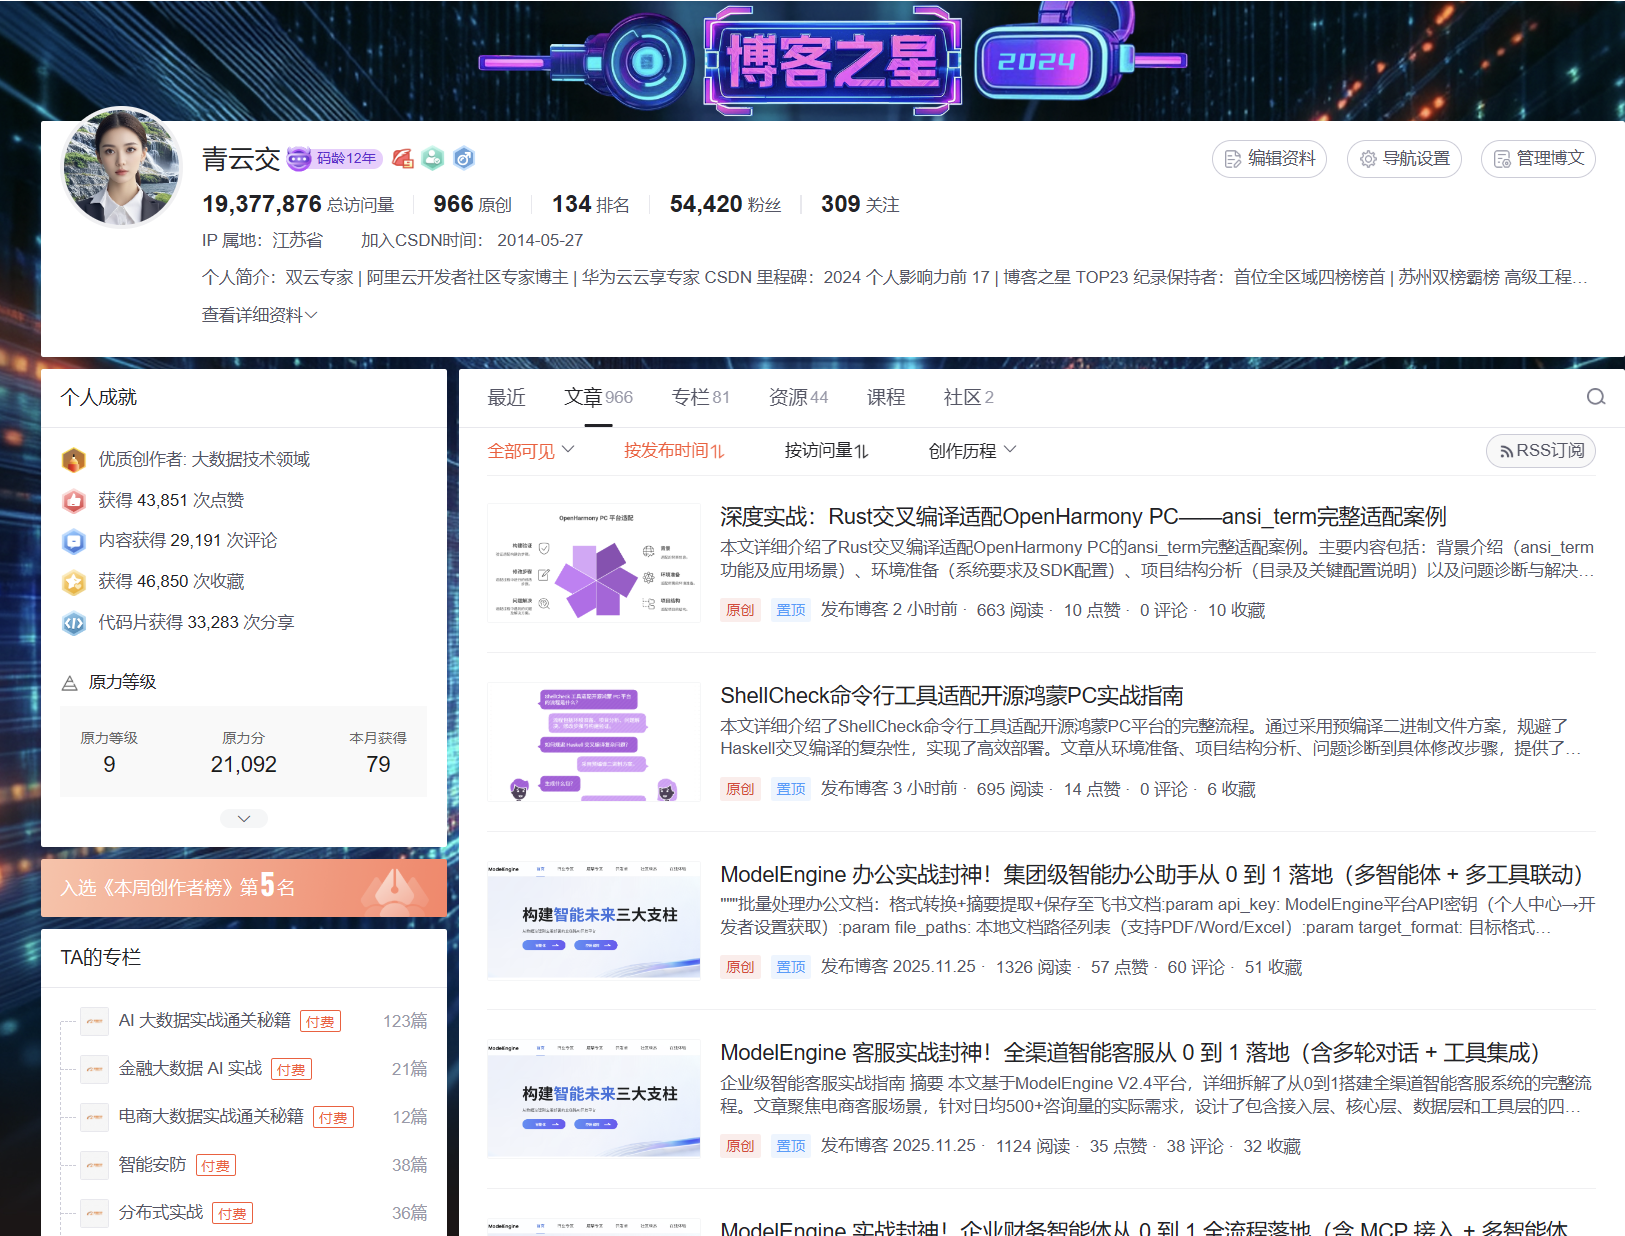This screenshot has height=1236, width=1625.
Task: Open 电商大数据实战通关秘籍 column
Action: point(211,1117)
